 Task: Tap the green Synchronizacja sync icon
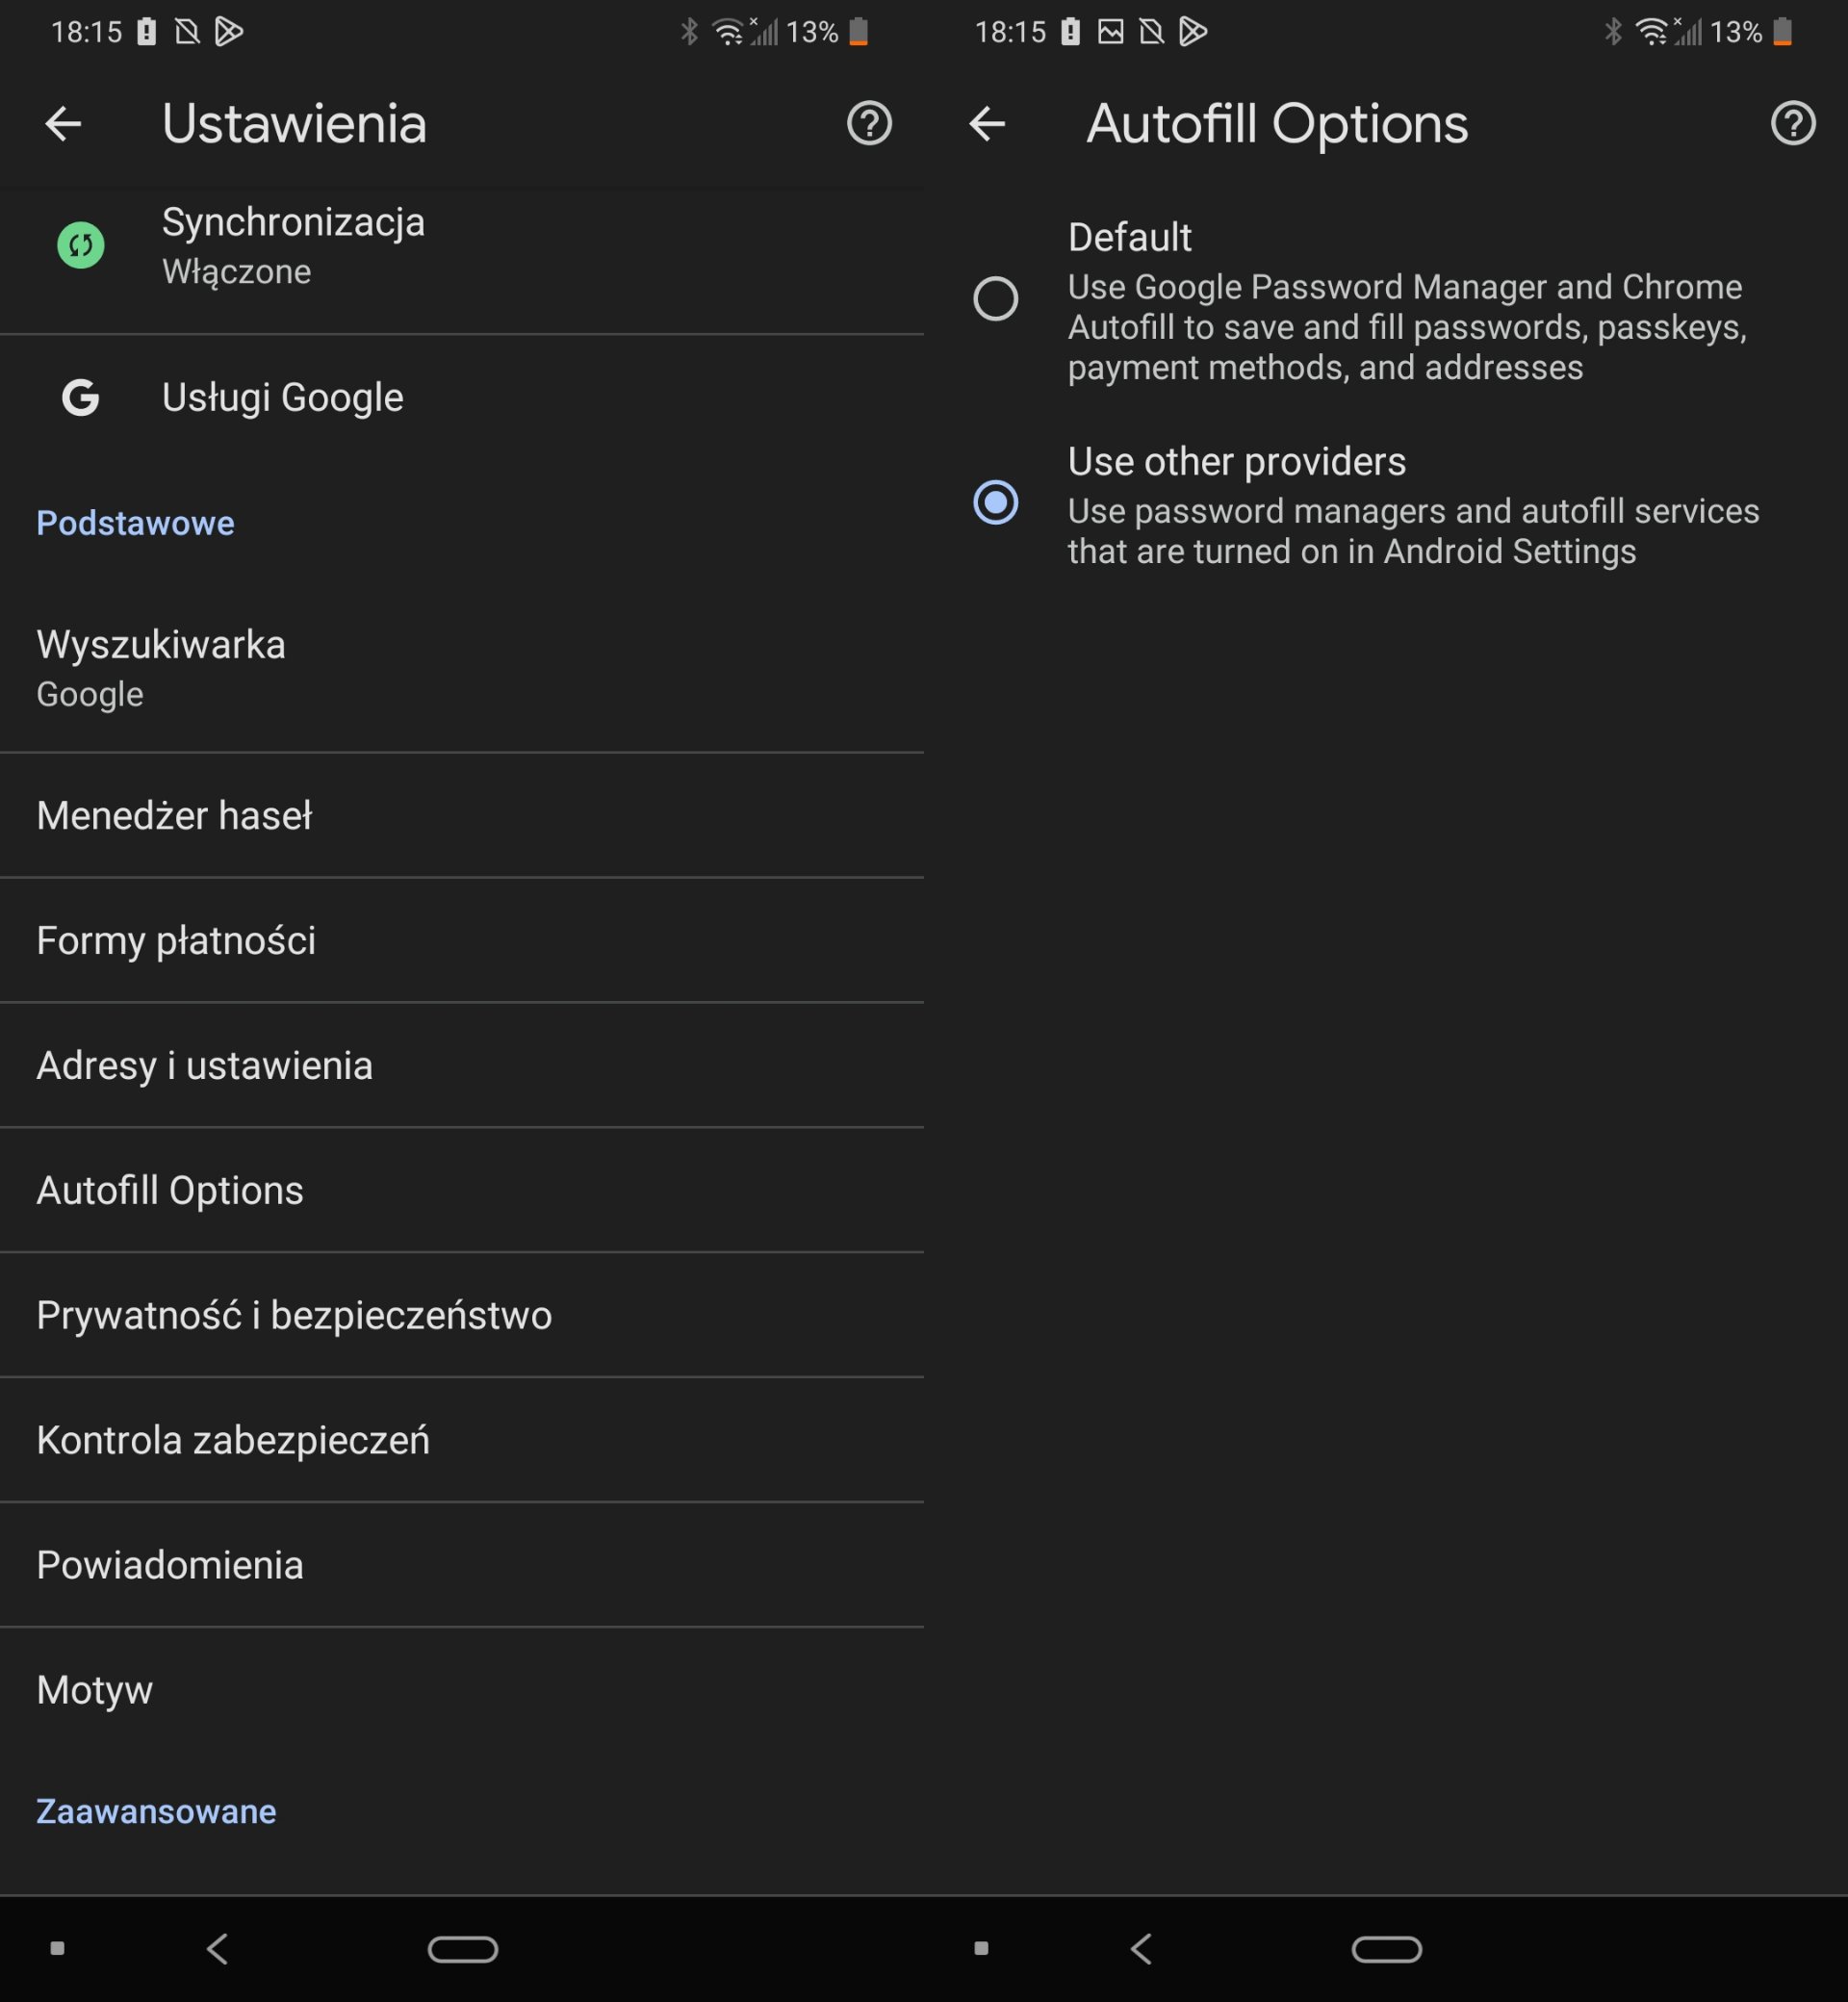point(81,245)
